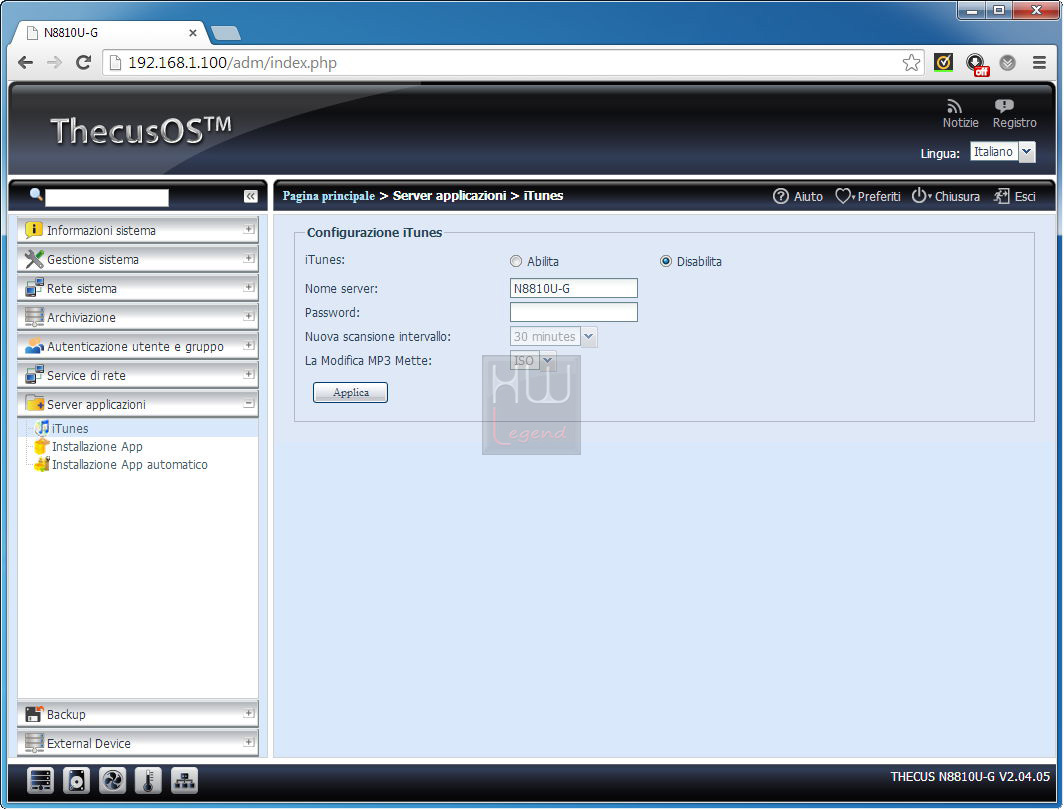Expand the External Device section plus button
This screenshot has width=1064, height=810.
(x=248, y=742)
